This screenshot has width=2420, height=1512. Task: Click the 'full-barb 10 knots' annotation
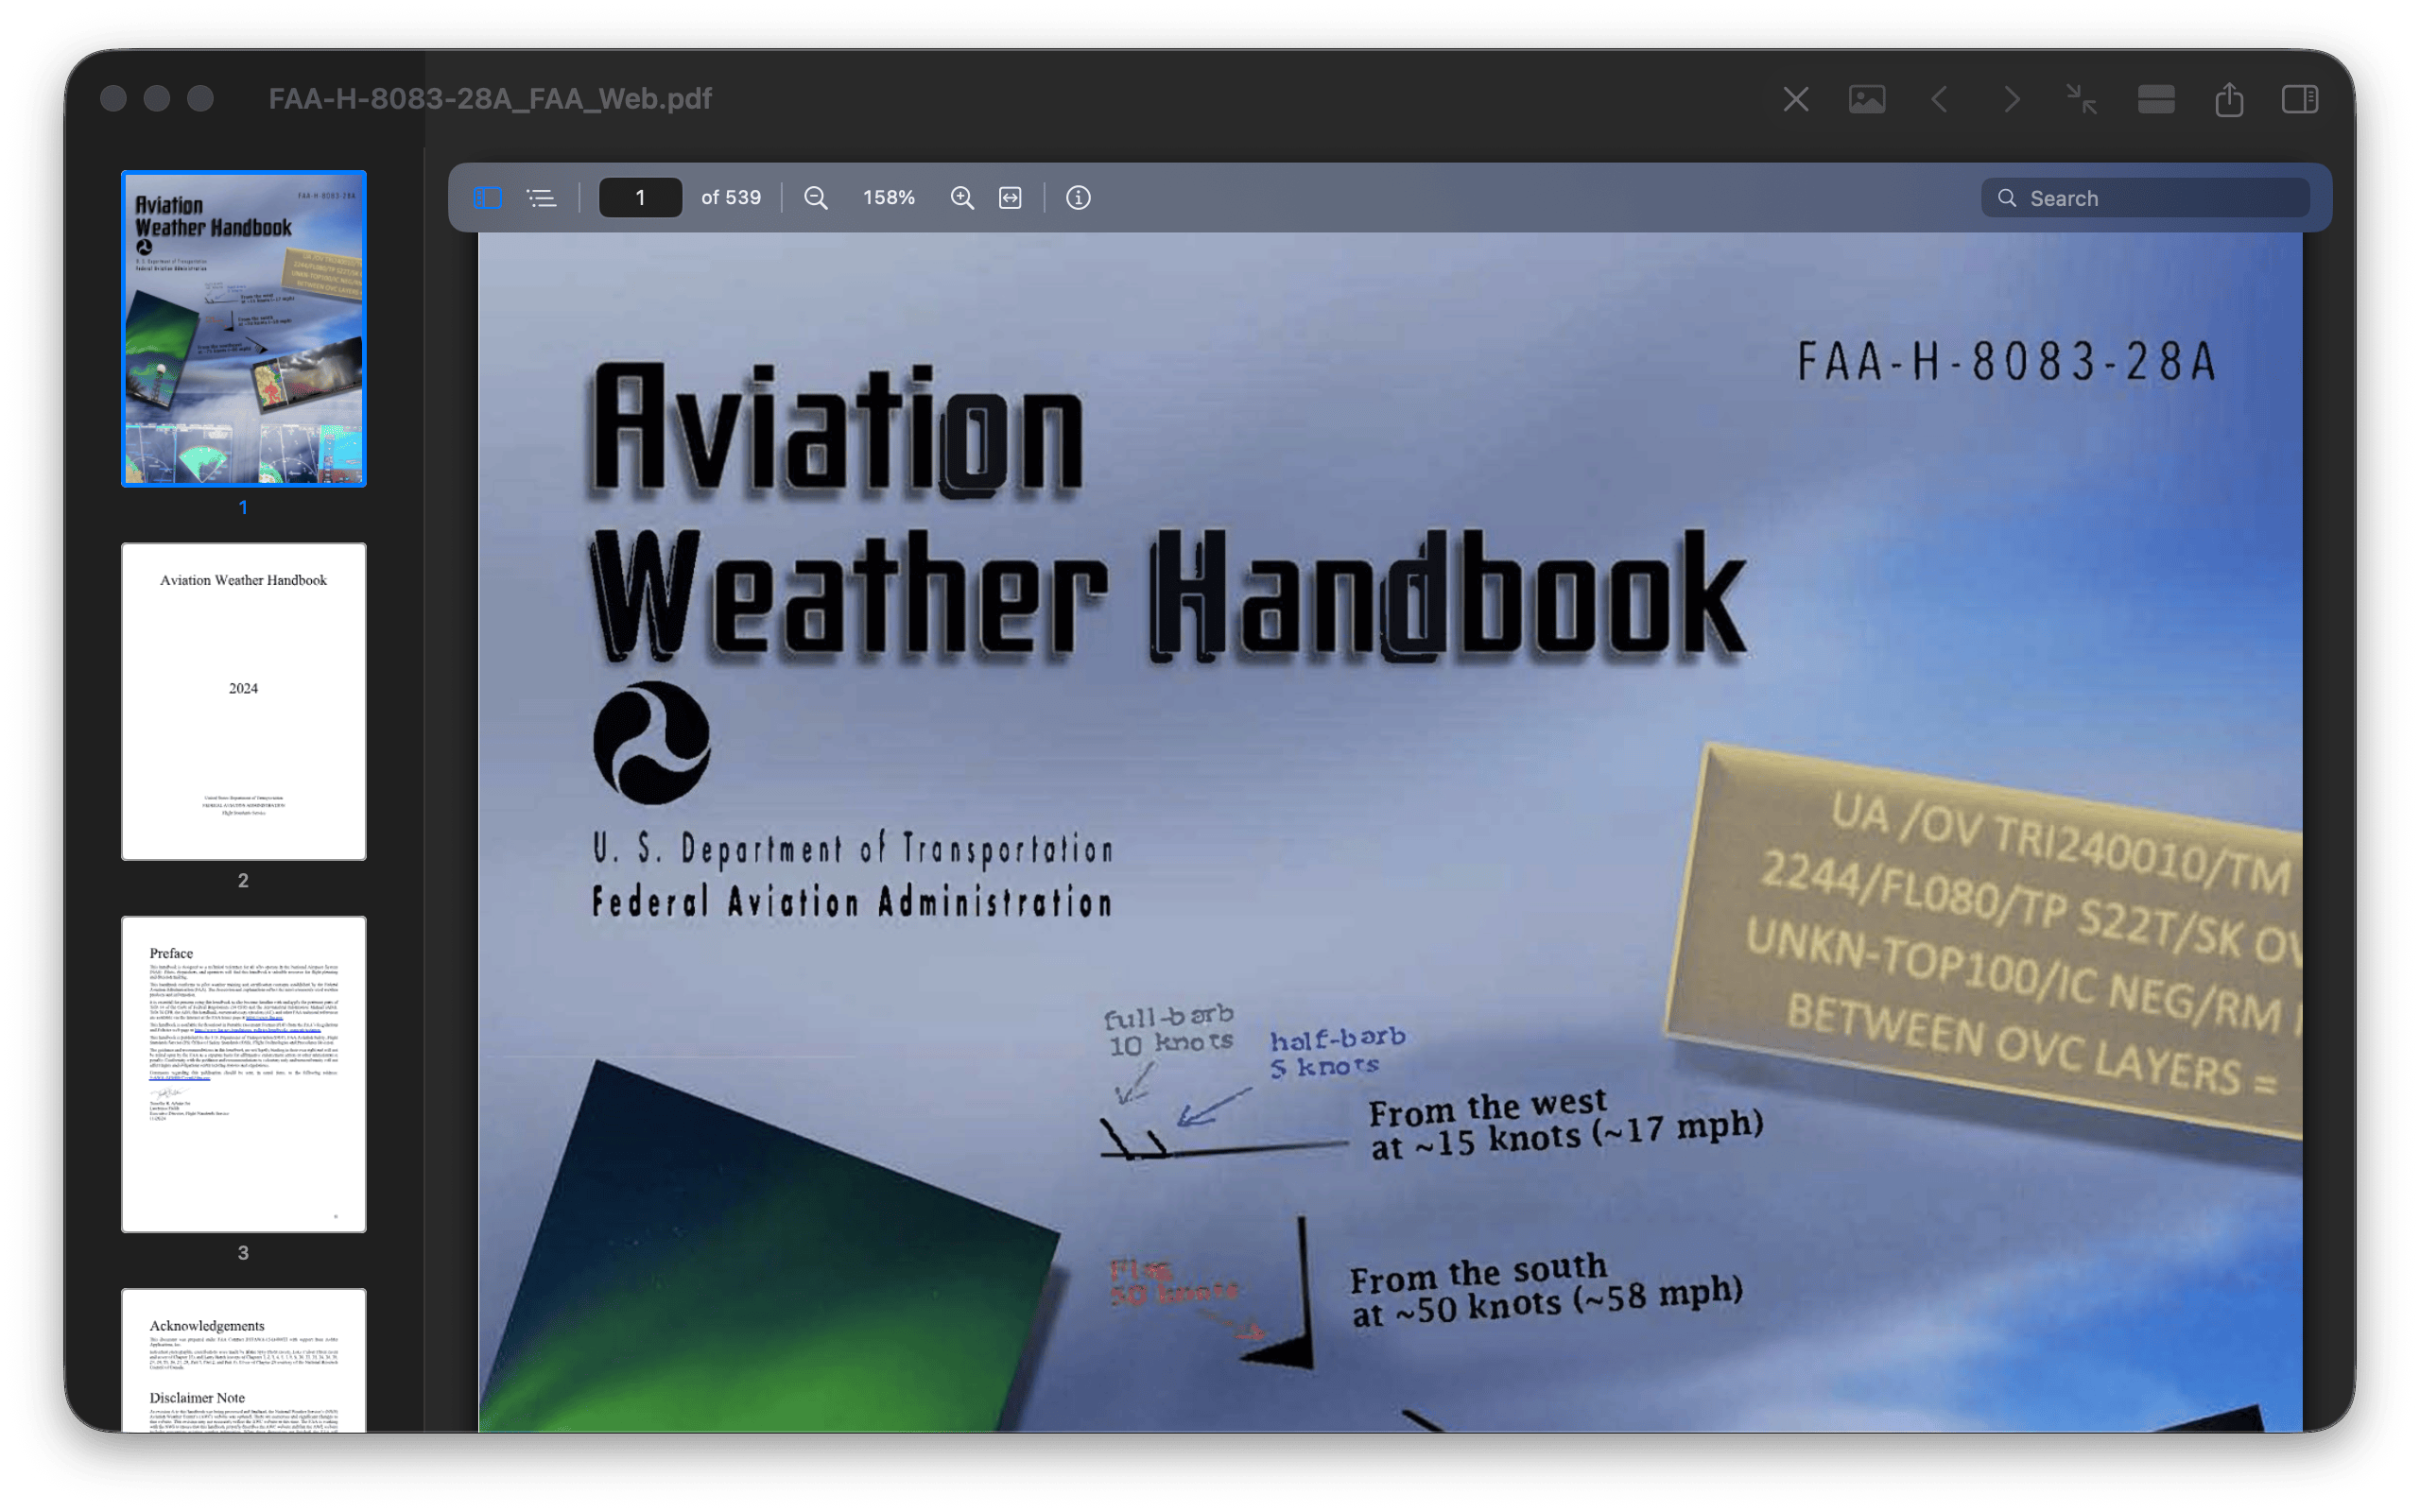1169,1031
